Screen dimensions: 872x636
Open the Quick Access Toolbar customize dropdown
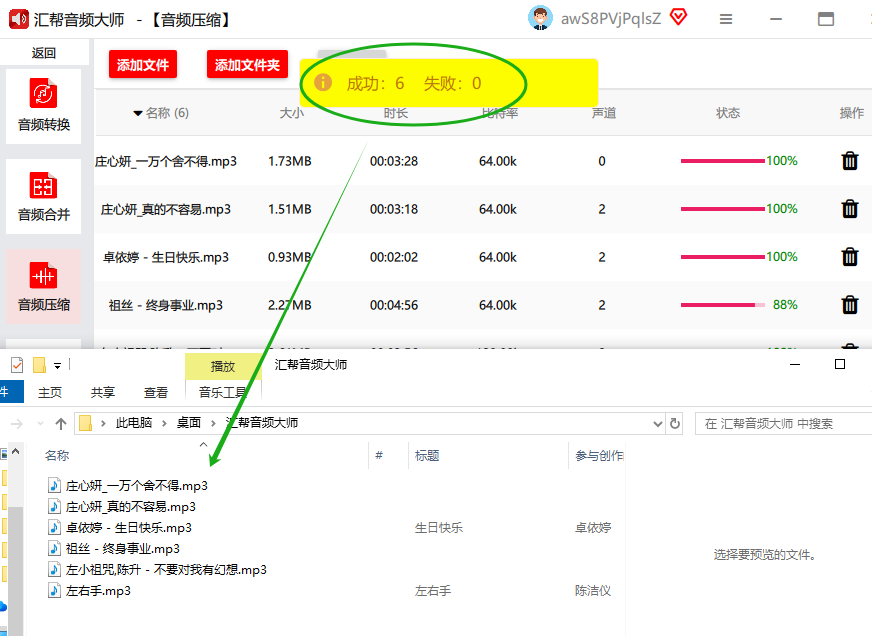58,365
